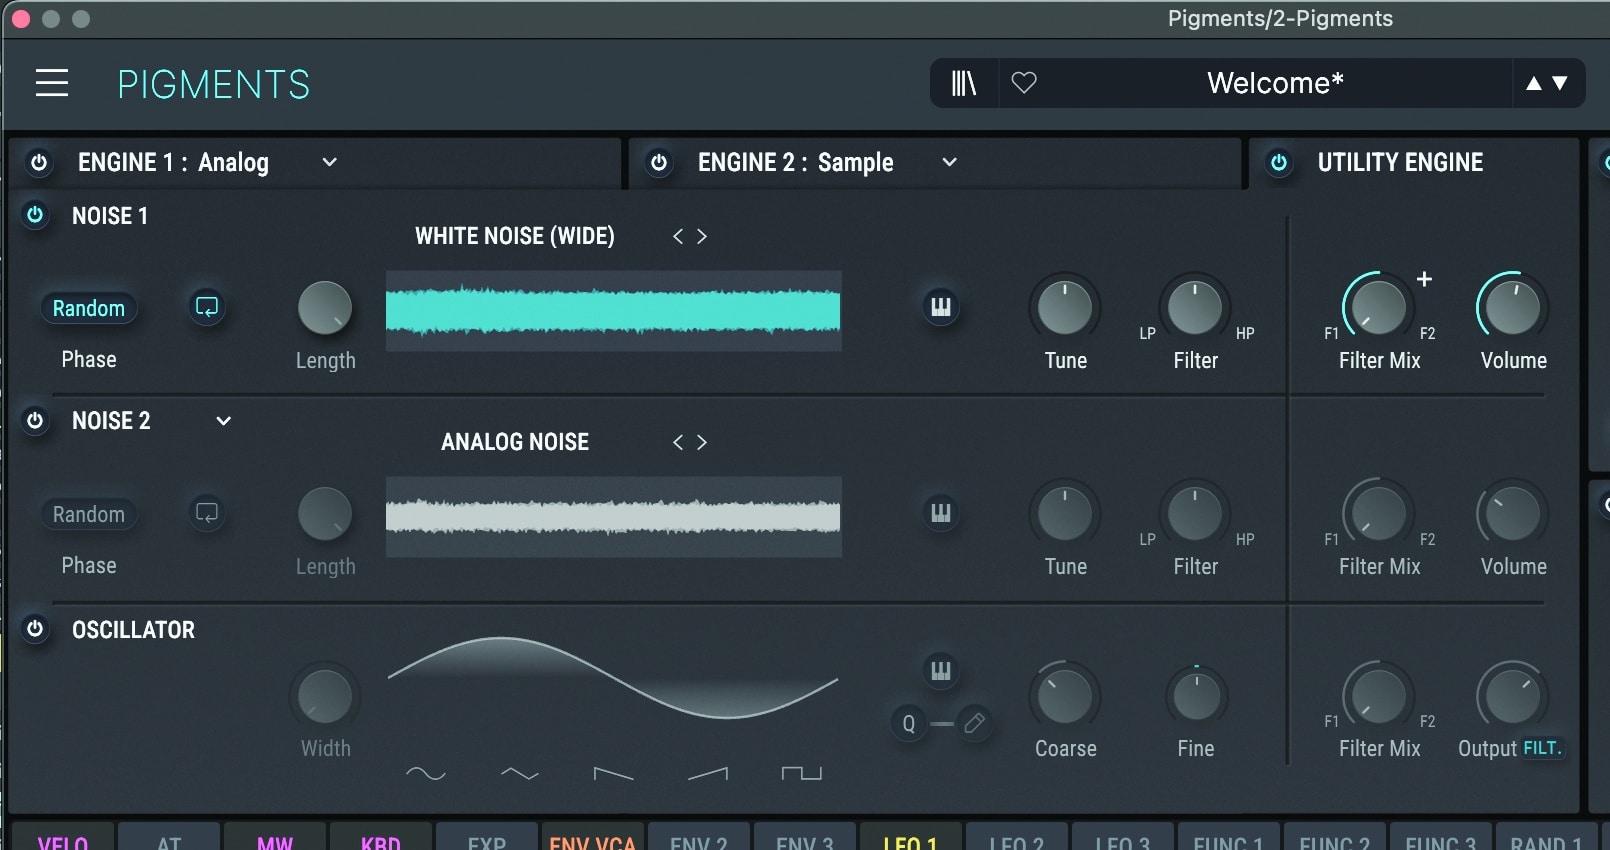The image size is (1610, 850).
Task: Select the RAND 1 modulation tab
Action: coord(1546,838)
